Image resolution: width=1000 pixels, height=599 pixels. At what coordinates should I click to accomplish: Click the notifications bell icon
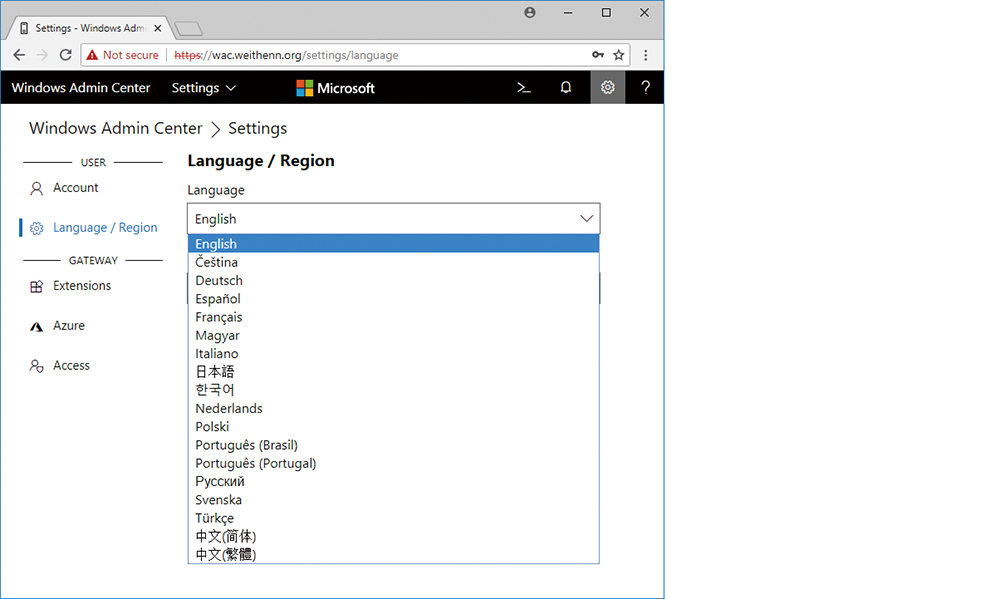click(566, 88)
